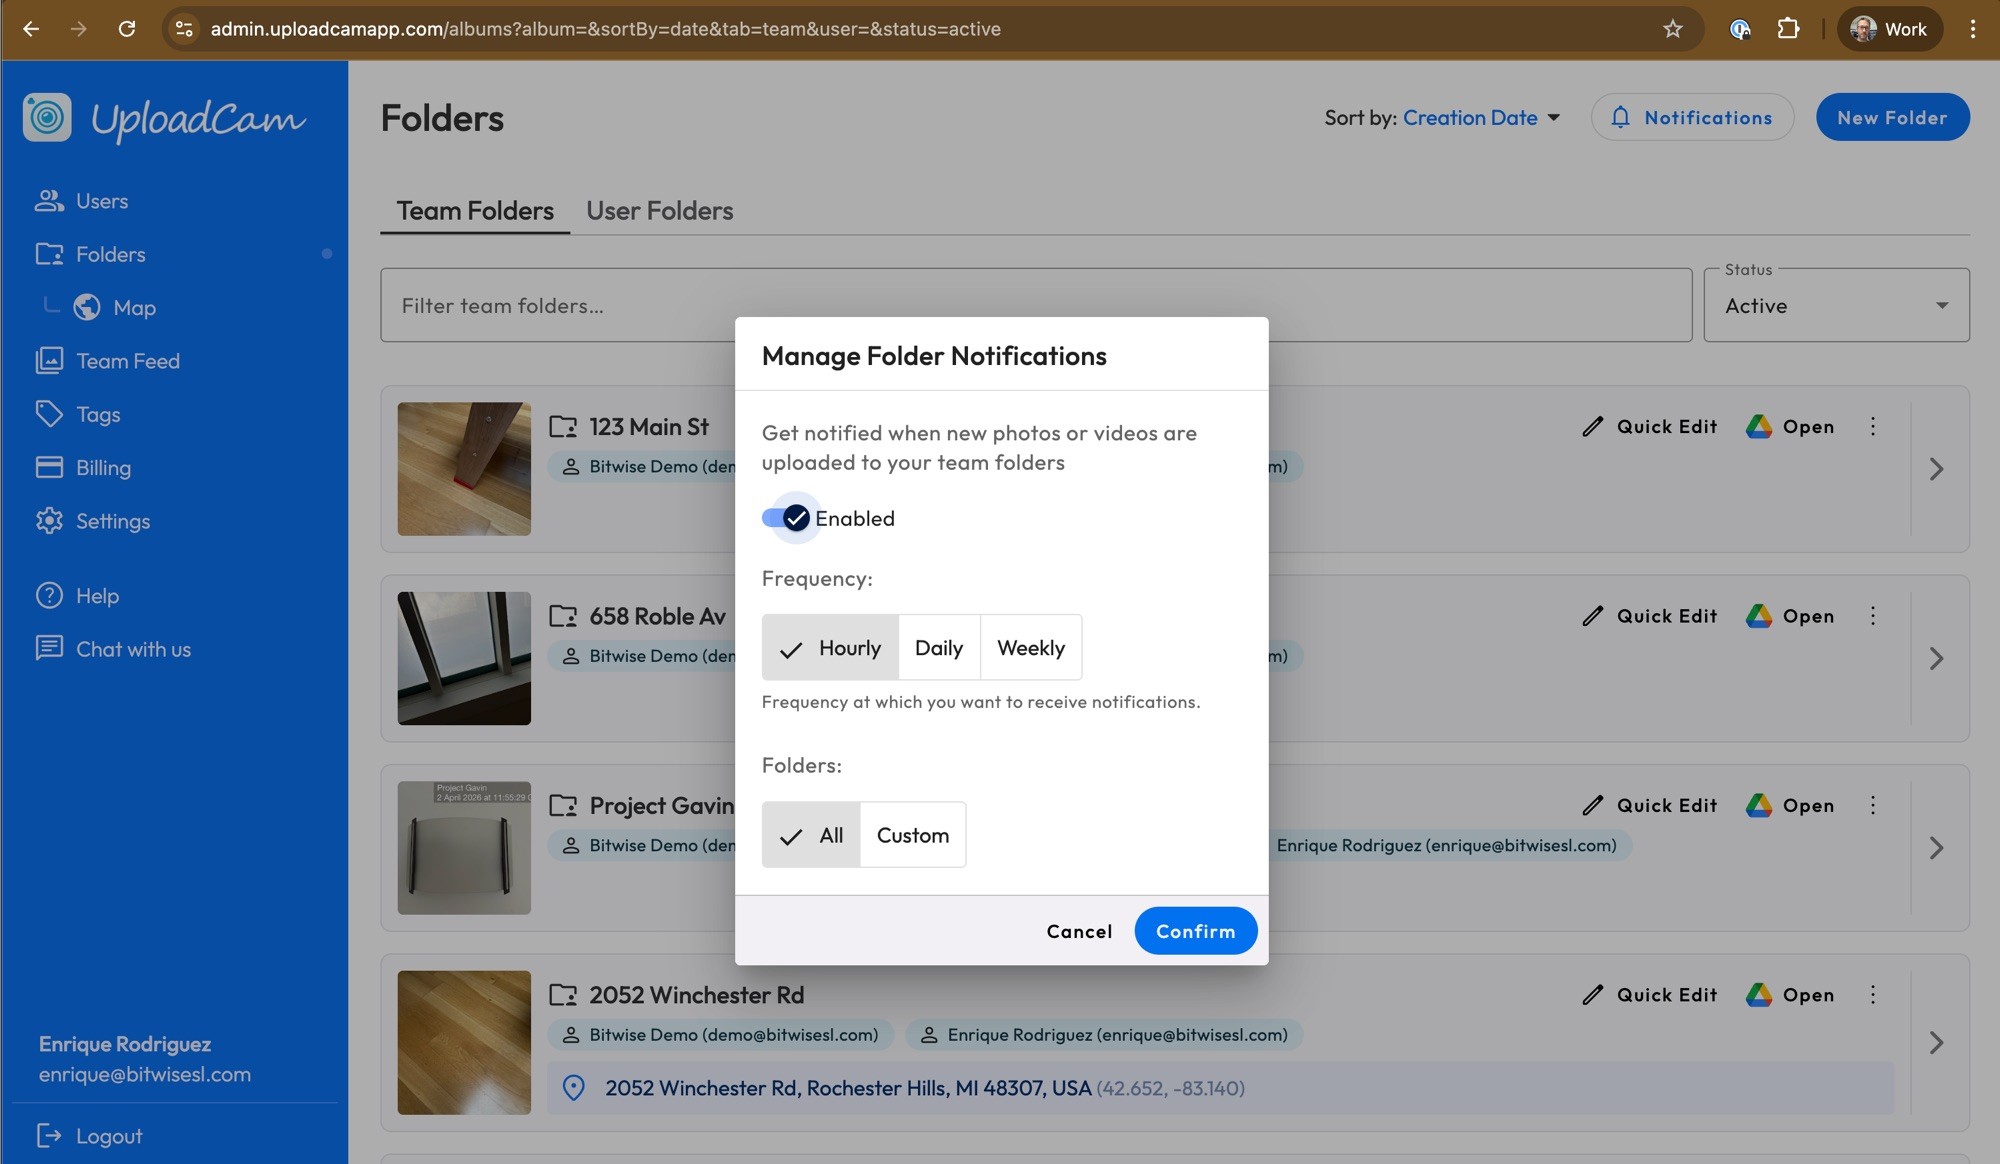Open Team Feed from the sidebar
This screenshot has height=1164, width=2000.
pyautogui.click(x=127, y=361)
